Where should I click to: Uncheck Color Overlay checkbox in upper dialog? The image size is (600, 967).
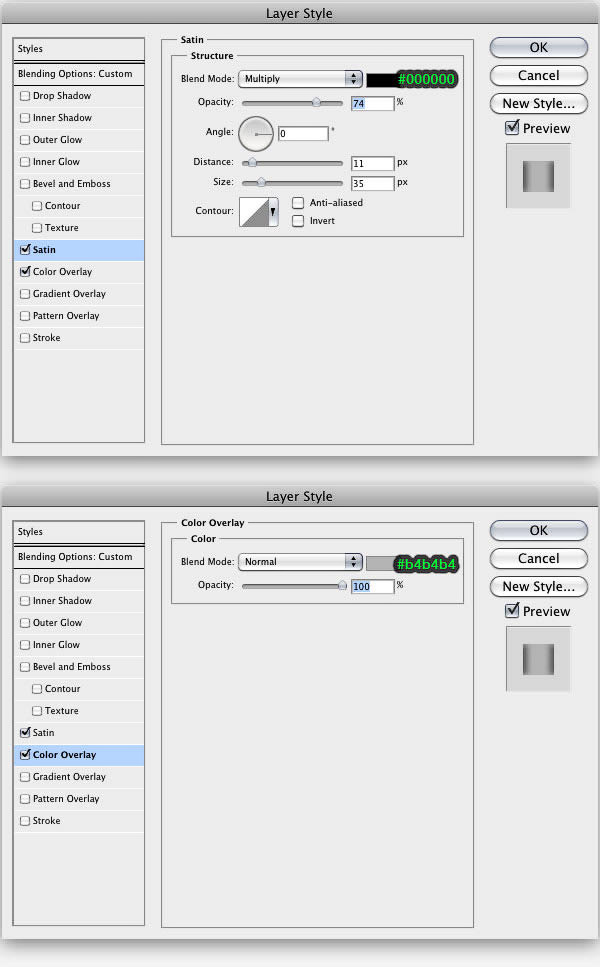(25, 271)
